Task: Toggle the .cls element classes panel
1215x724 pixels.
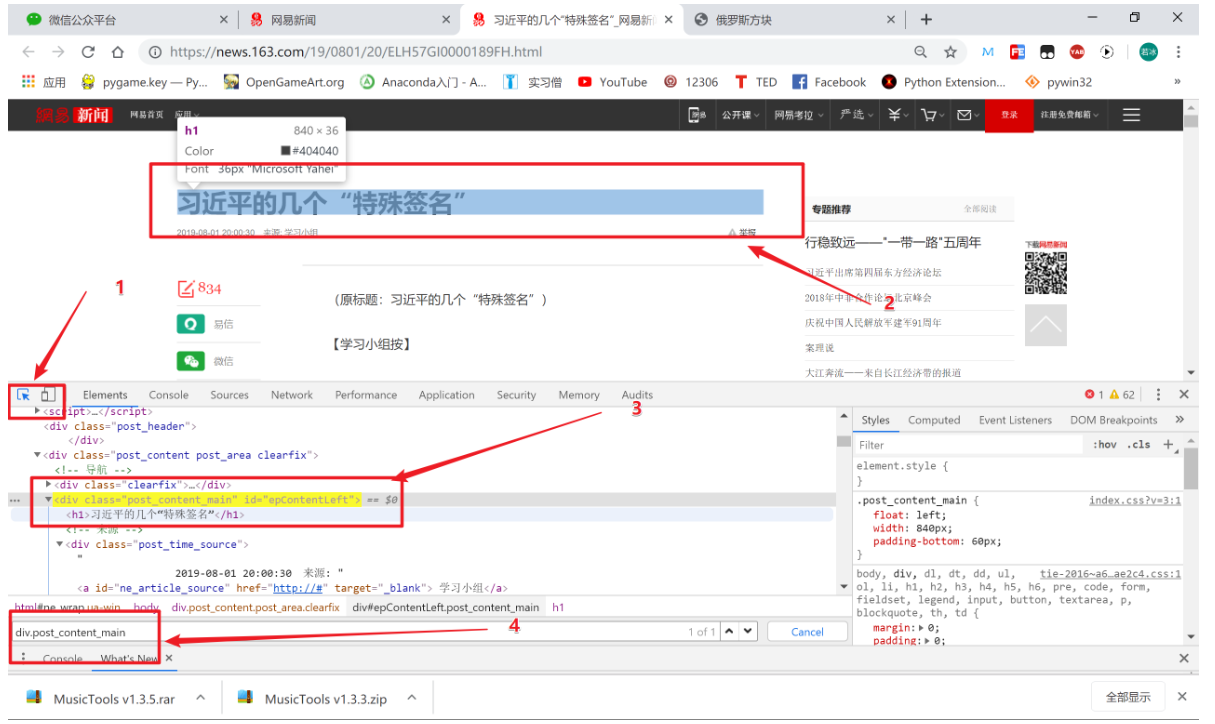Action: point(1140,445)
